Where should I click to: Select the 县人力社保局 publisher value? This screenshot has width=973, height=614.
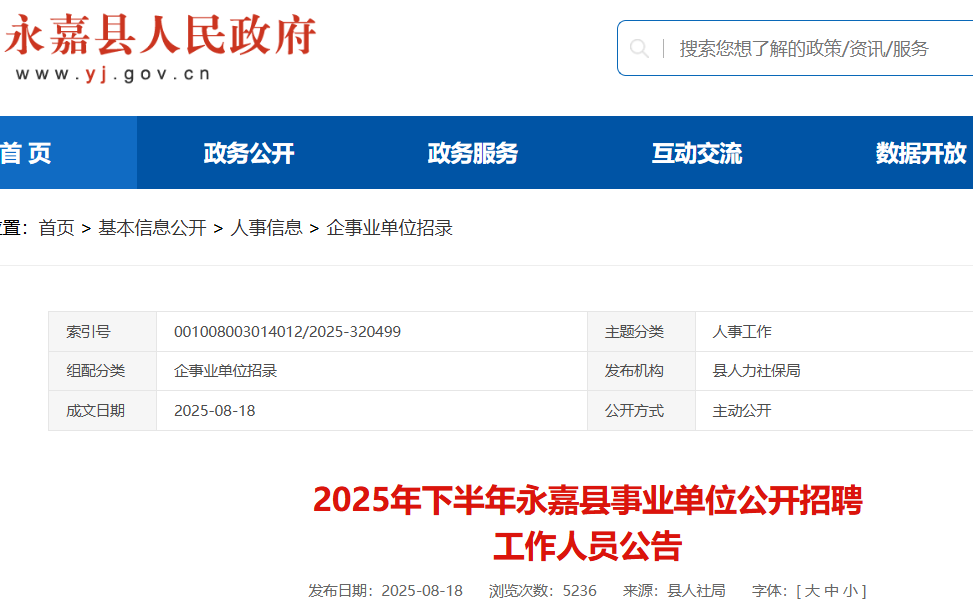(756, 371)
